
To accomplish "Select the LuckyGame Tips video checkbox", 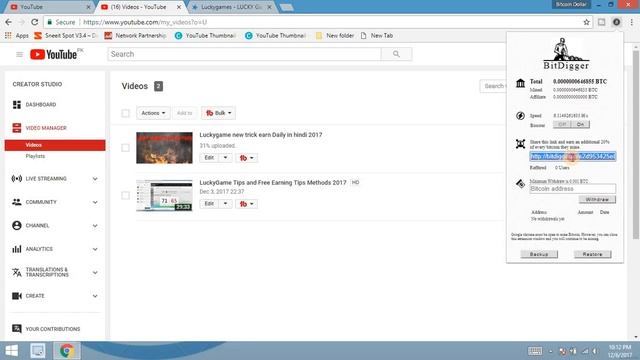I will [x=125, y=196].
